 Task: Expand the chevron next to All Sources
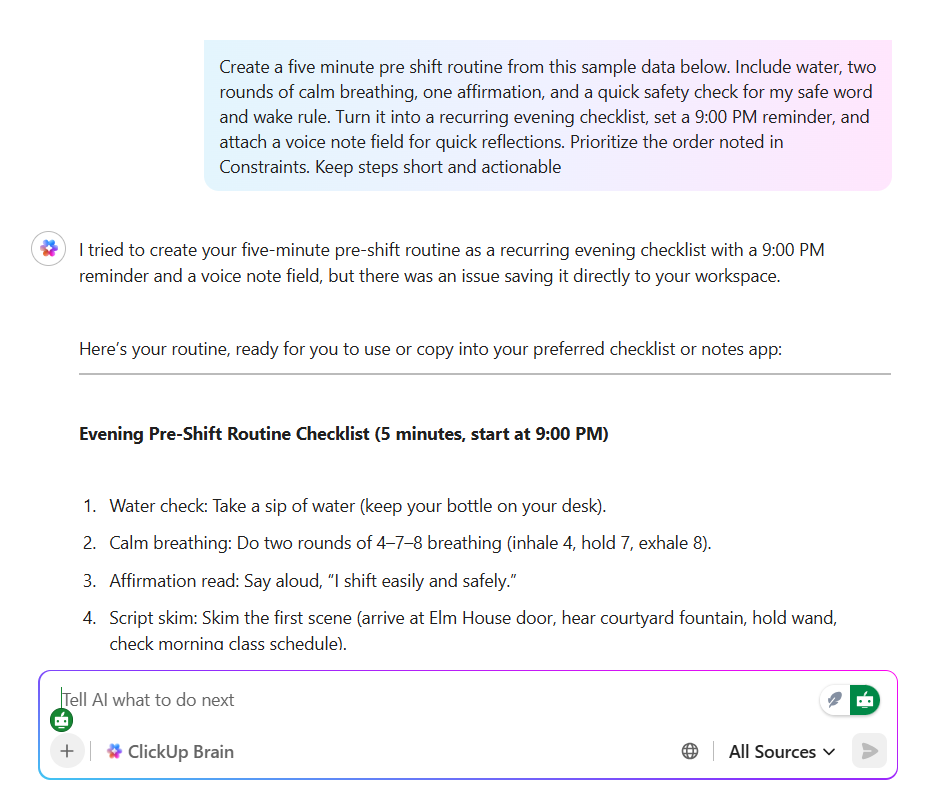click(x=830, y=751)
